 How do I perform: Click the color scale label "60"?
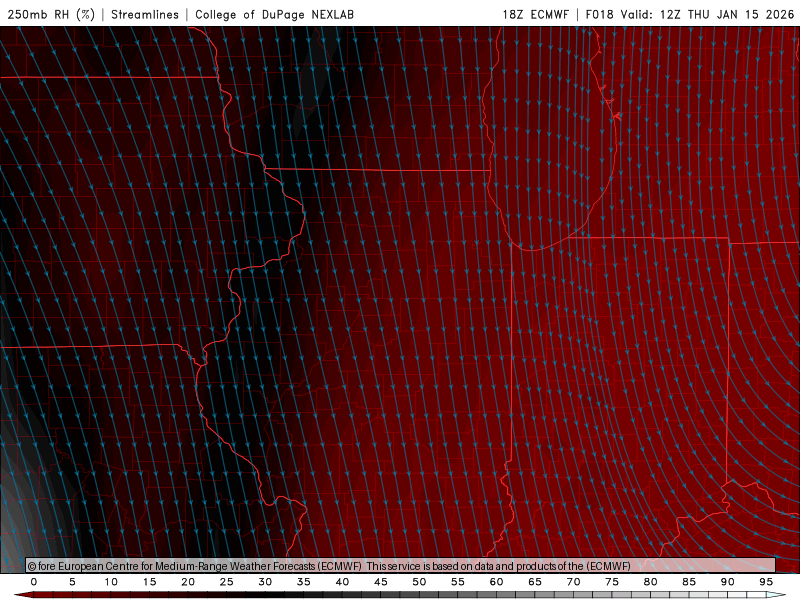496,582
